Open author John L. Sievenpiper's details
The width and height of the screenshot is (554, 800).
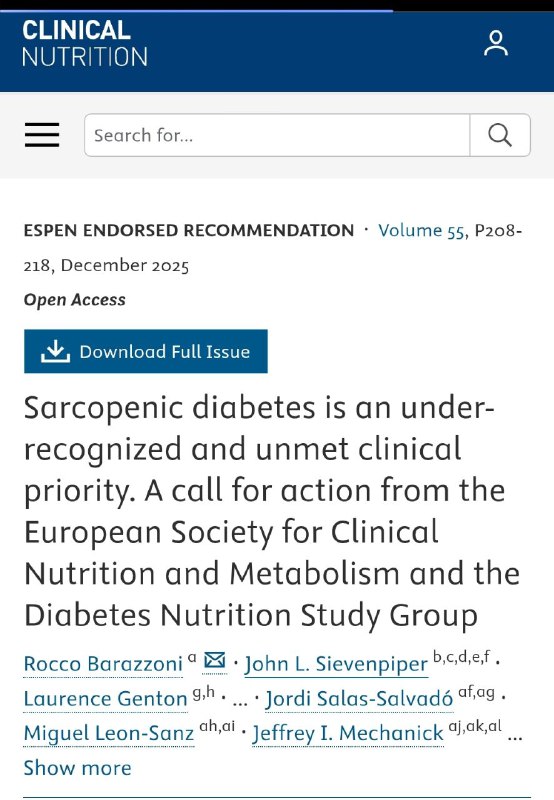click(x=336, y=664)
